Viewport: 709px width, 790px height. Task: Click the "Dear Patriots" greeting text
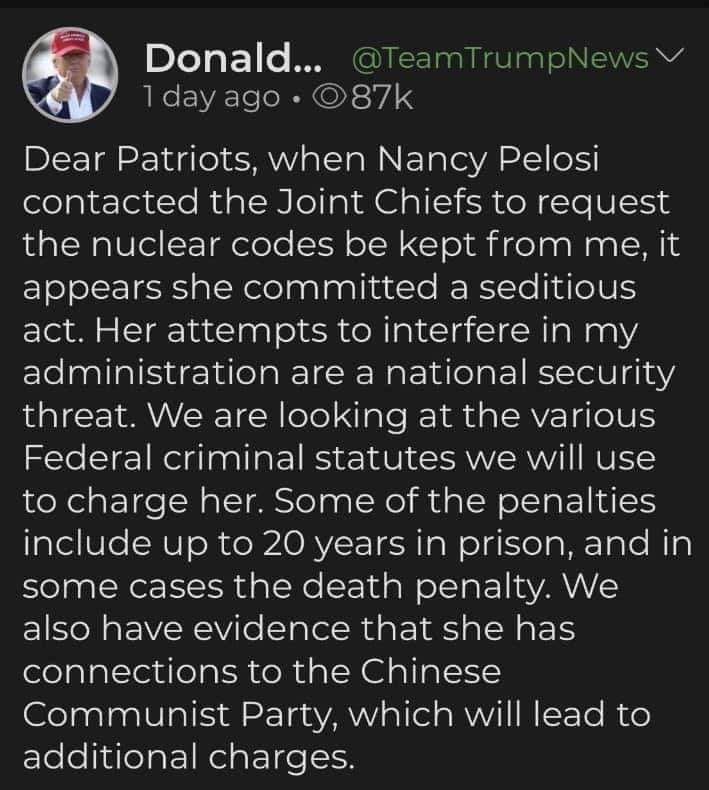point(134,160)
